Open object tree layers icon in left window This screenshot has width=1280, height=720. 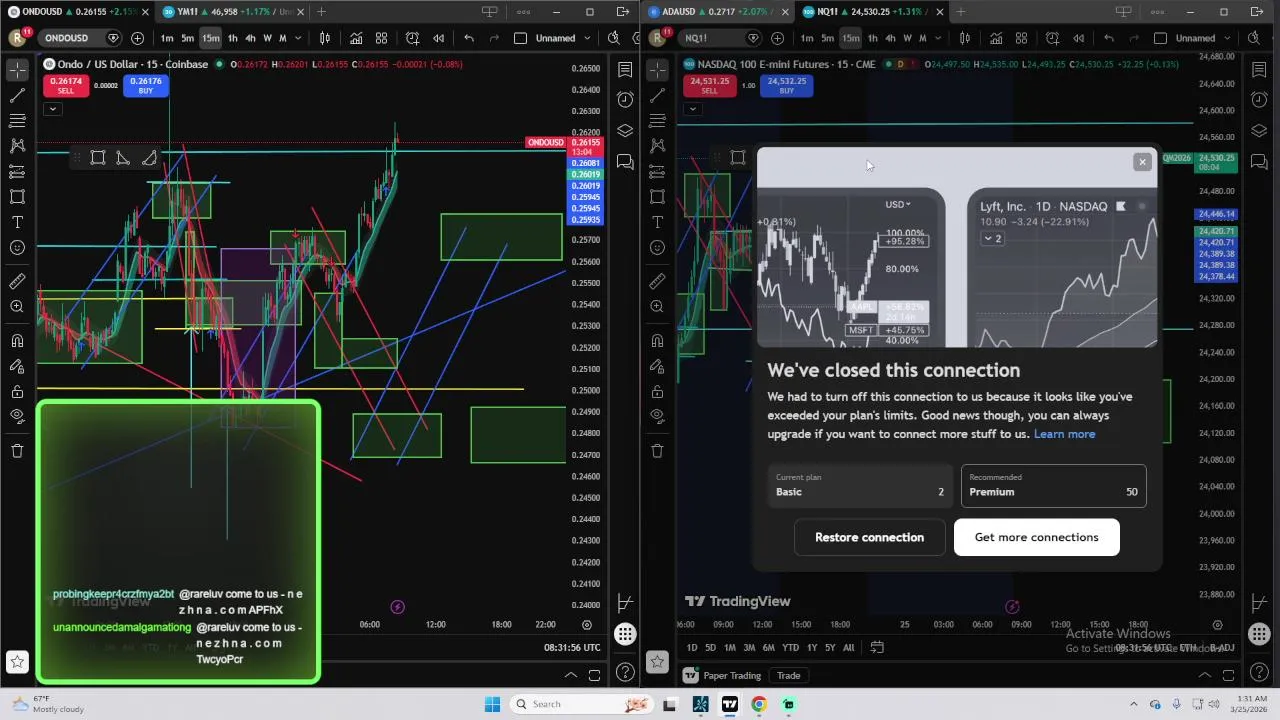click(x=625, y=130)
